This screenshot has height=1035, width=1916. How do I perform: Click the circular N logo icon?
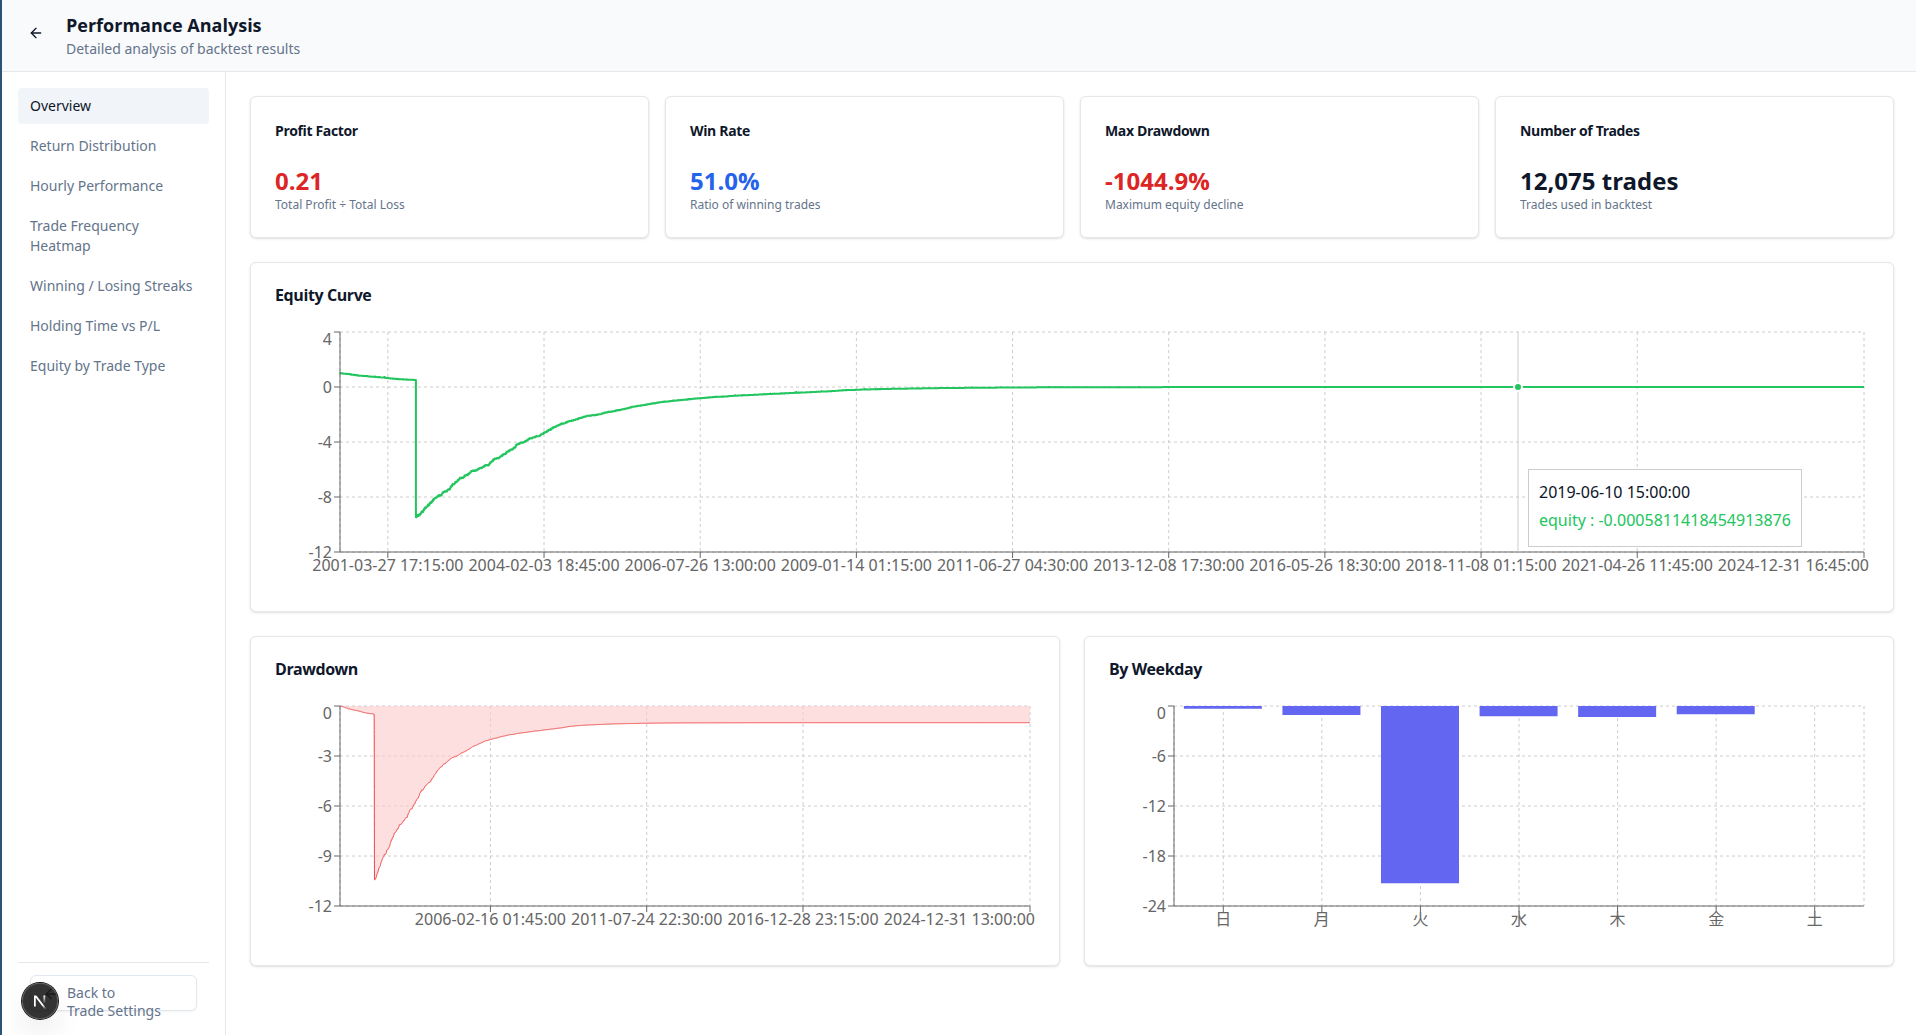tap(40, 1001)
